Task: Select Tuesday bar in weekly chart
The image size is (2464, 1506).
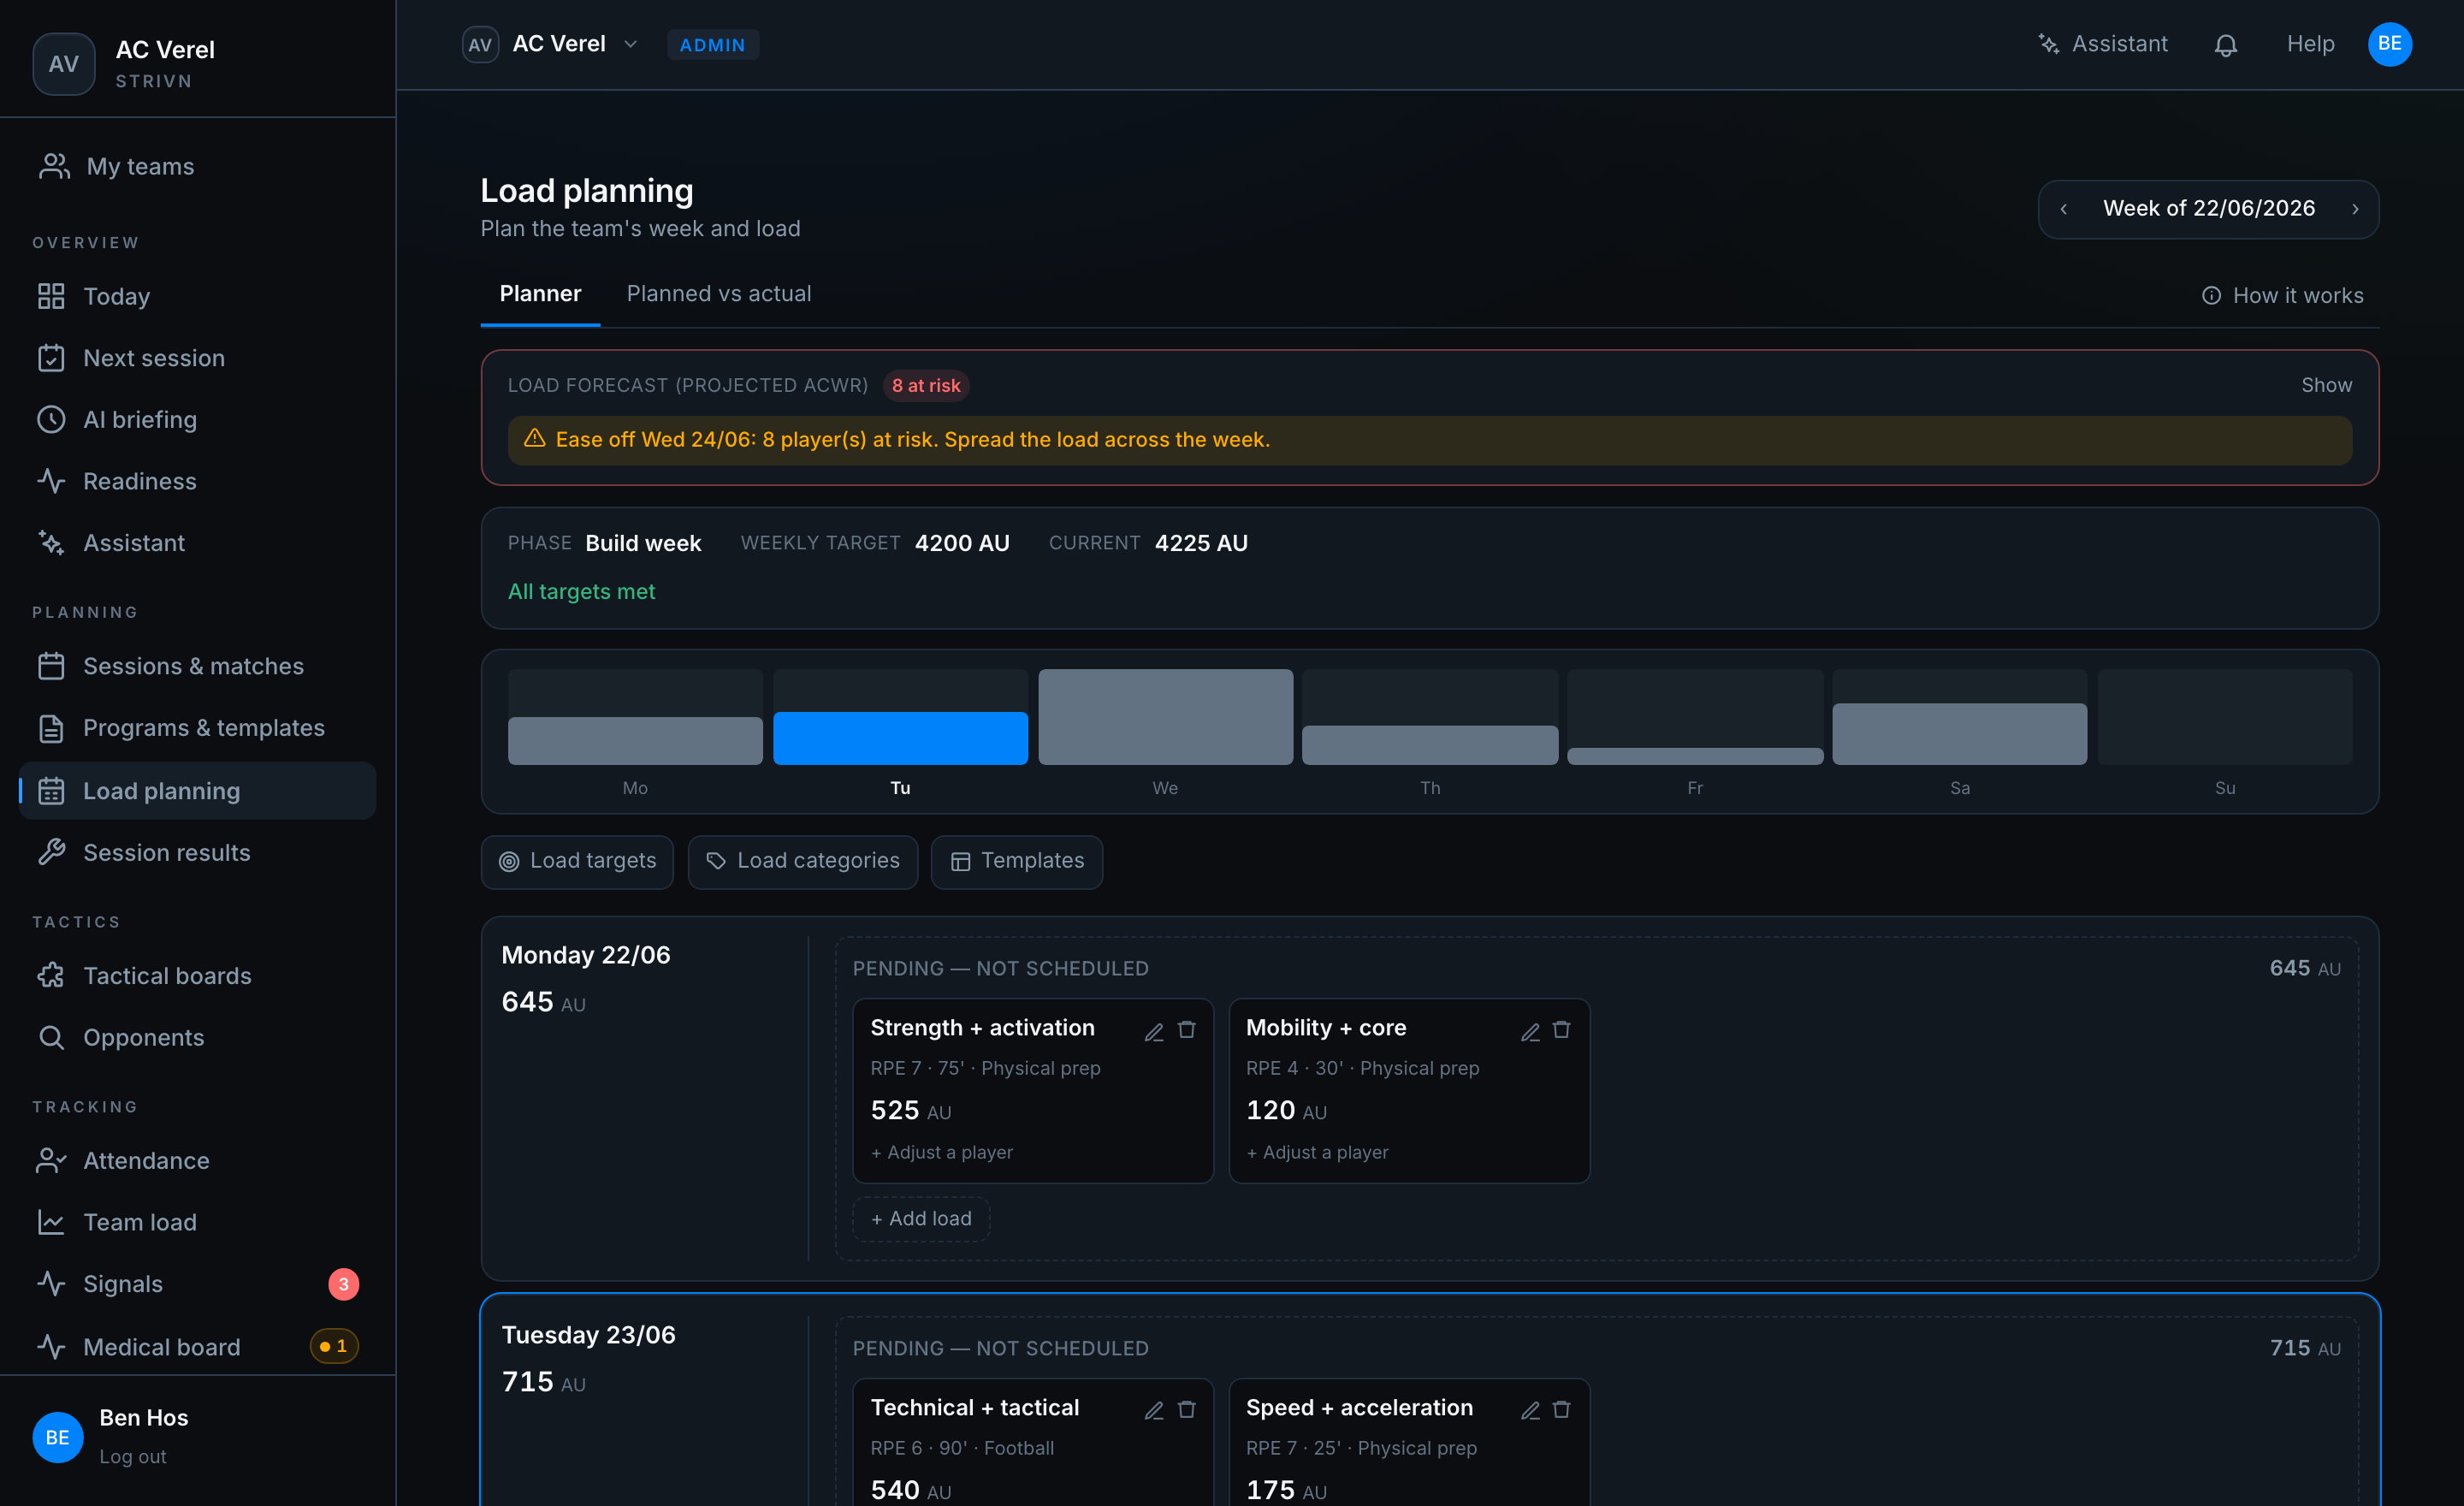Action: (x=900, y=717)
